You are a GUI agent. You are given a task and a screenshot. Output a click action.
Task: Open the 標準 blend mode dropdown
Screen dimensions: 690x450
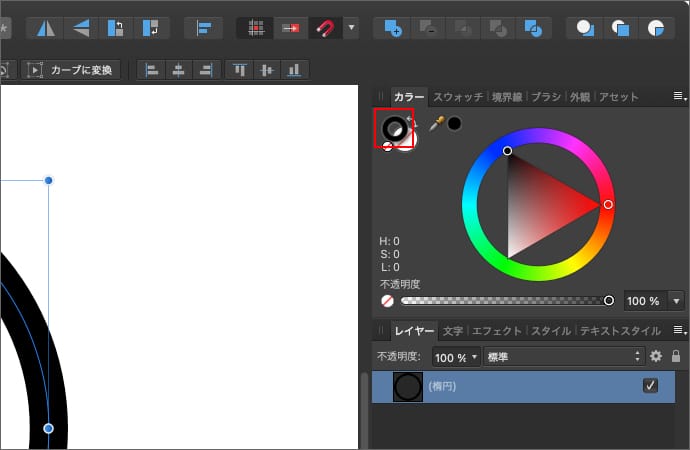[x=563, y=356]
